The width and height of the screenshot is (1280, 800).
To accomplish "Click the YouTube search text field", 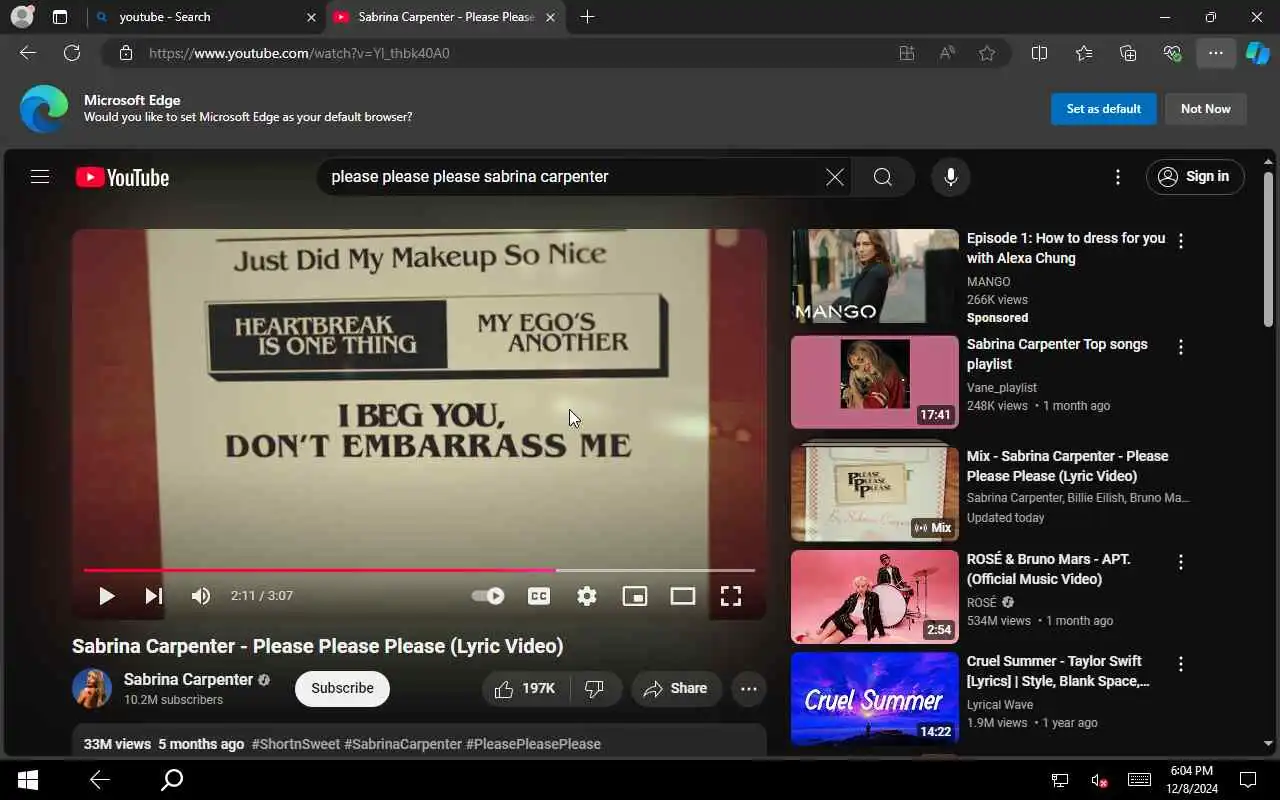I will pyautogui.click(x=570, y=177).
